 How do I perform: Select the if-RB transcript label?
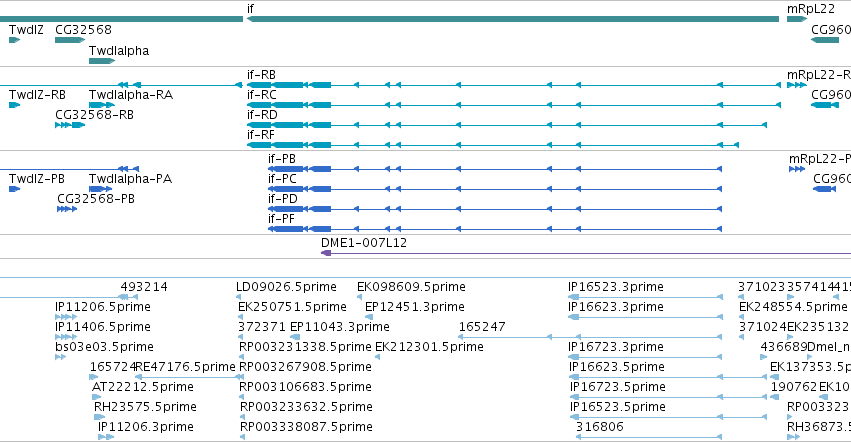262,74
